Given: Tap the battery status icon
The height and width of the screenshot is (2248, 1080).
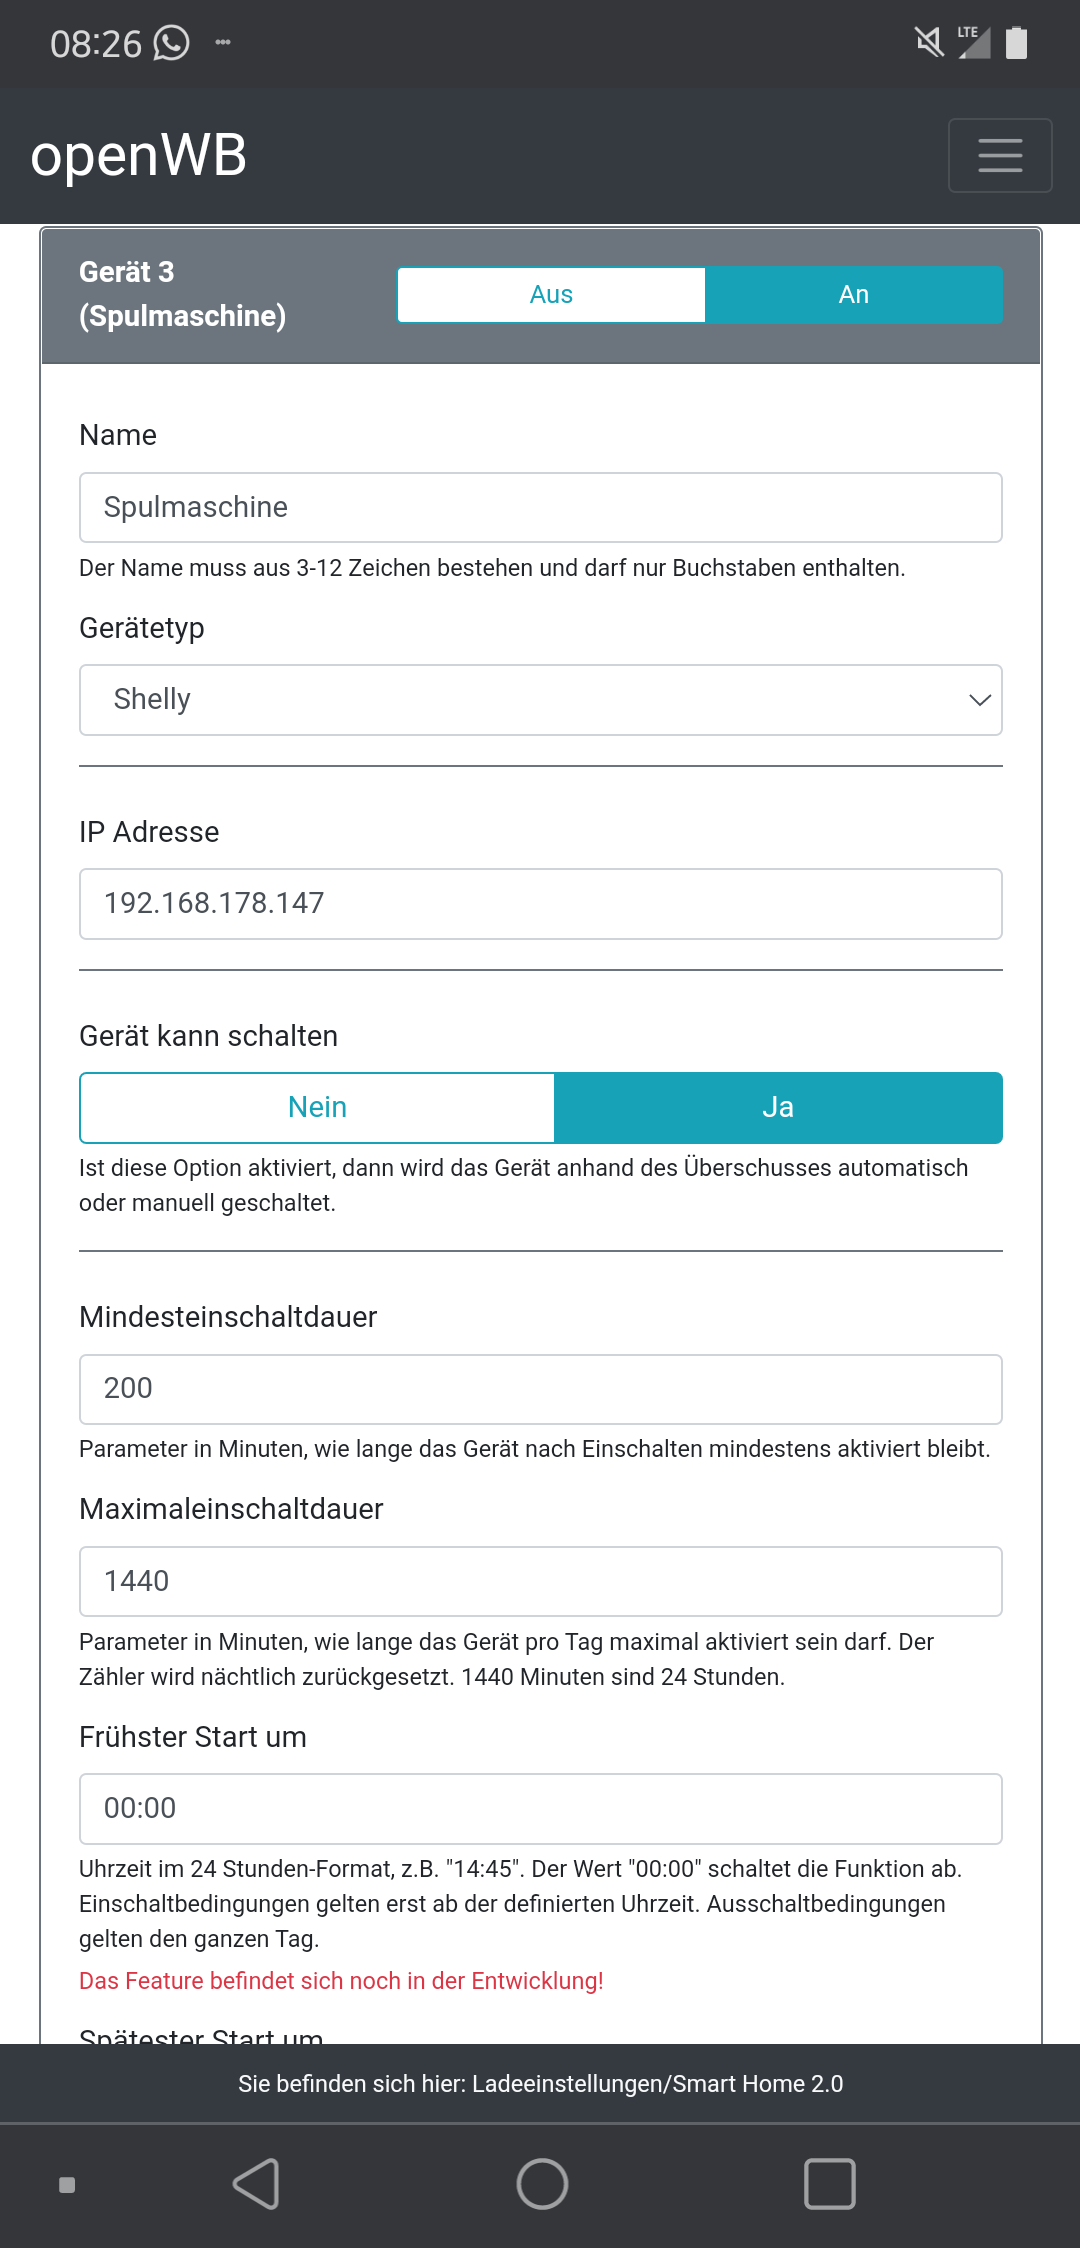Looking at the screenshot, I should tap(1016, 43).
